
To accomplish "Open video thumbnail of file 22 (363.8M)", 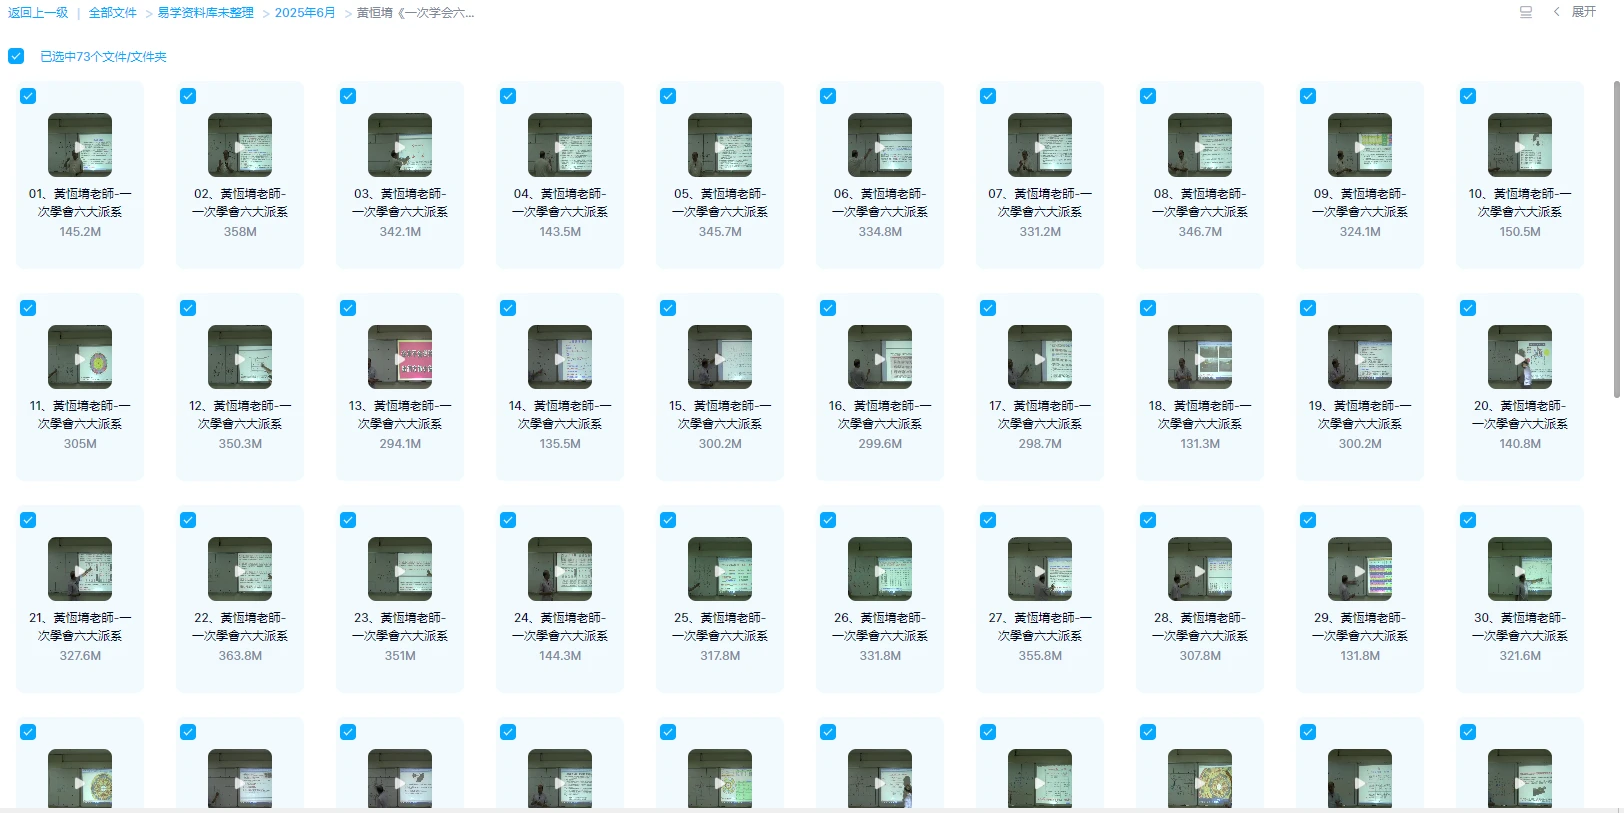I will click(240, 569).
